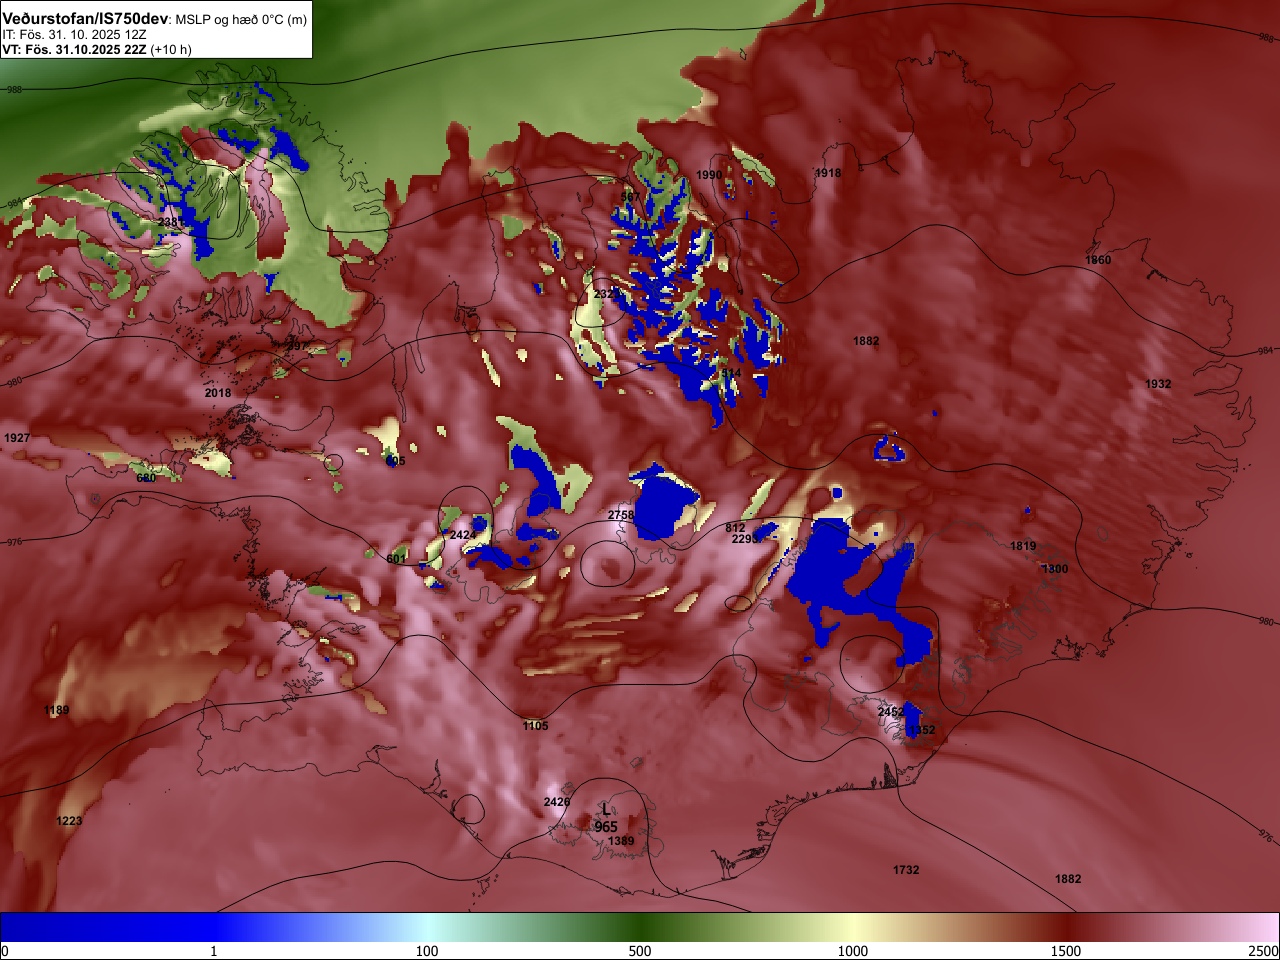The image size is (1280, 960).
Task: Click the color scale label 500
Action: tap(640, 951)
